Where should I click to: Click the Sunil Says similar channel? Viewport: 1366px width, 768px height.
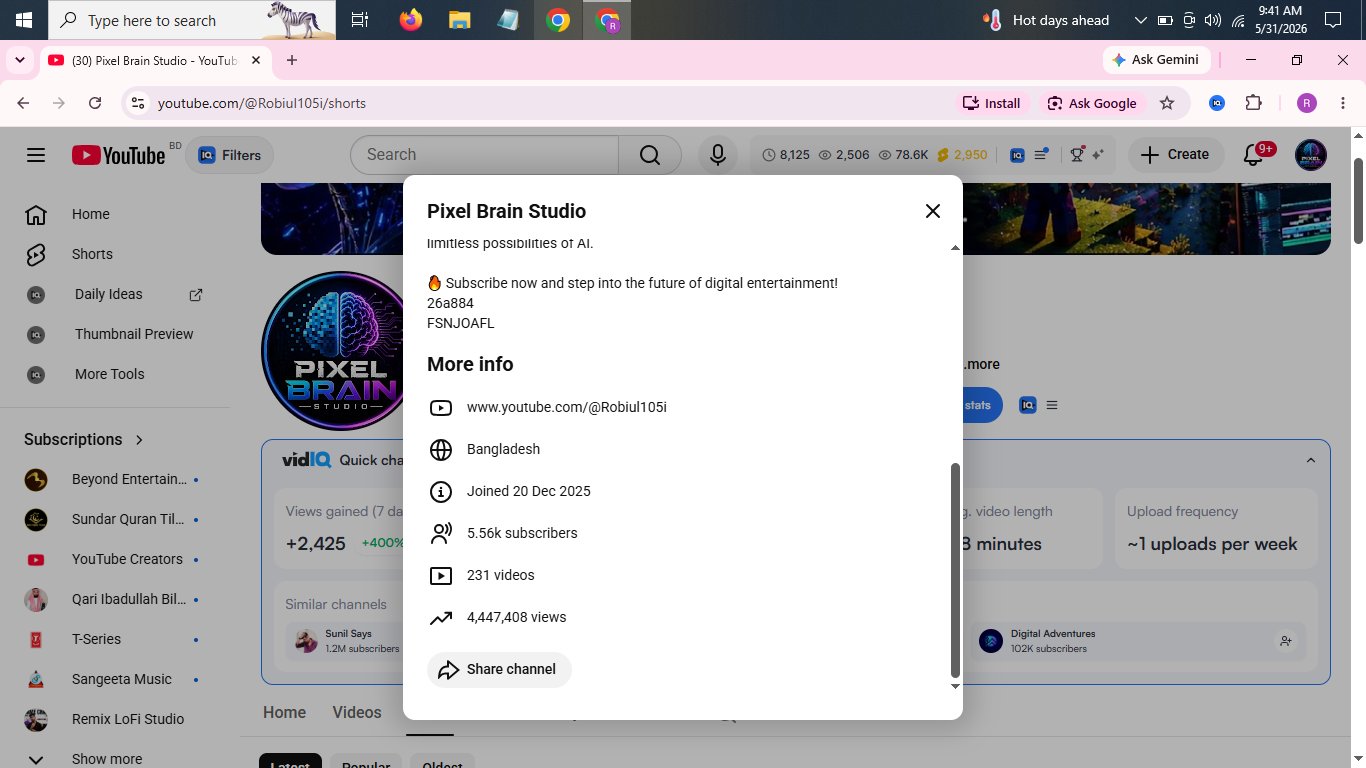pos(345,641)
